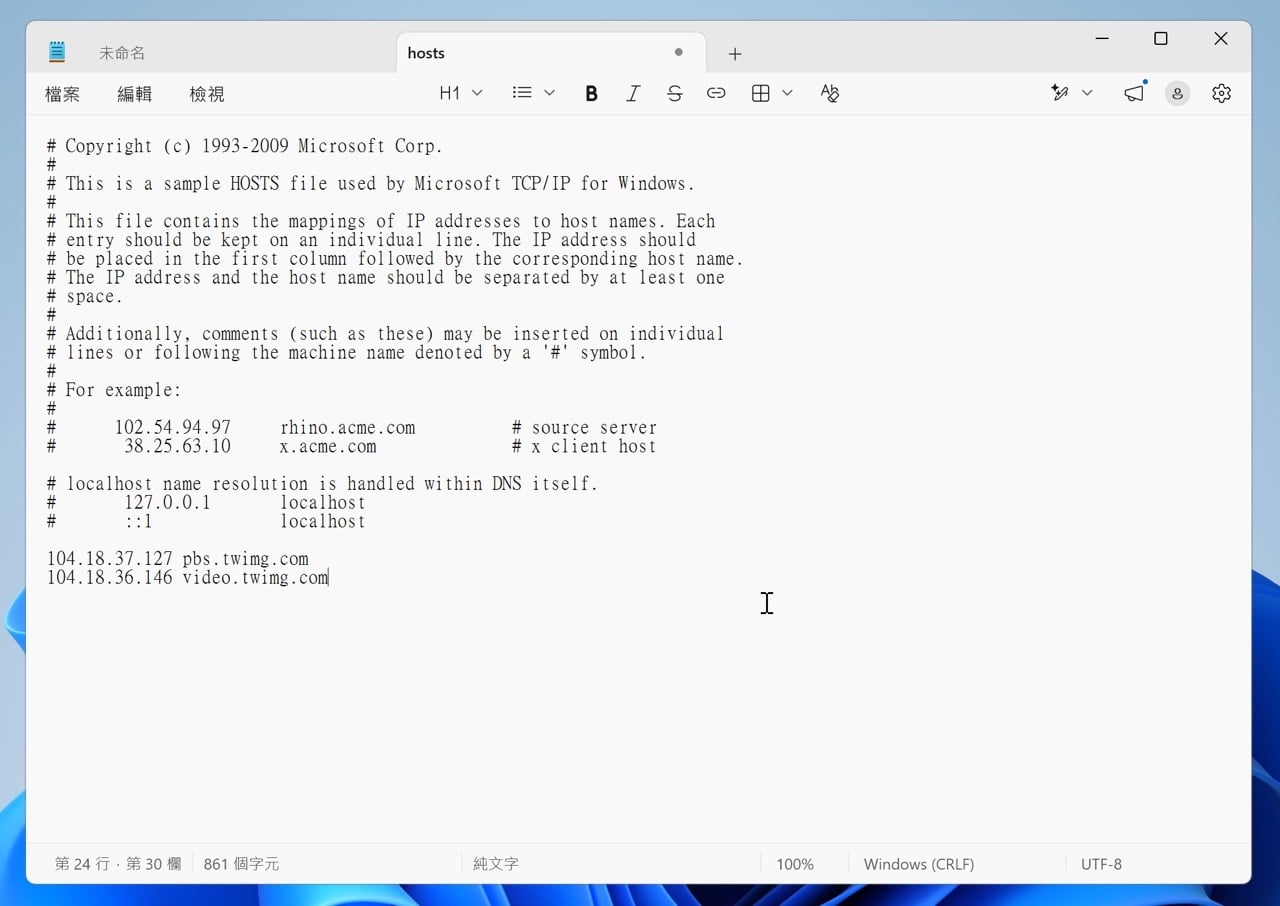The height and width of the screenshot is (906, 1280).
Task: Insert a table with table icon
Action: (x=760, y=93)
